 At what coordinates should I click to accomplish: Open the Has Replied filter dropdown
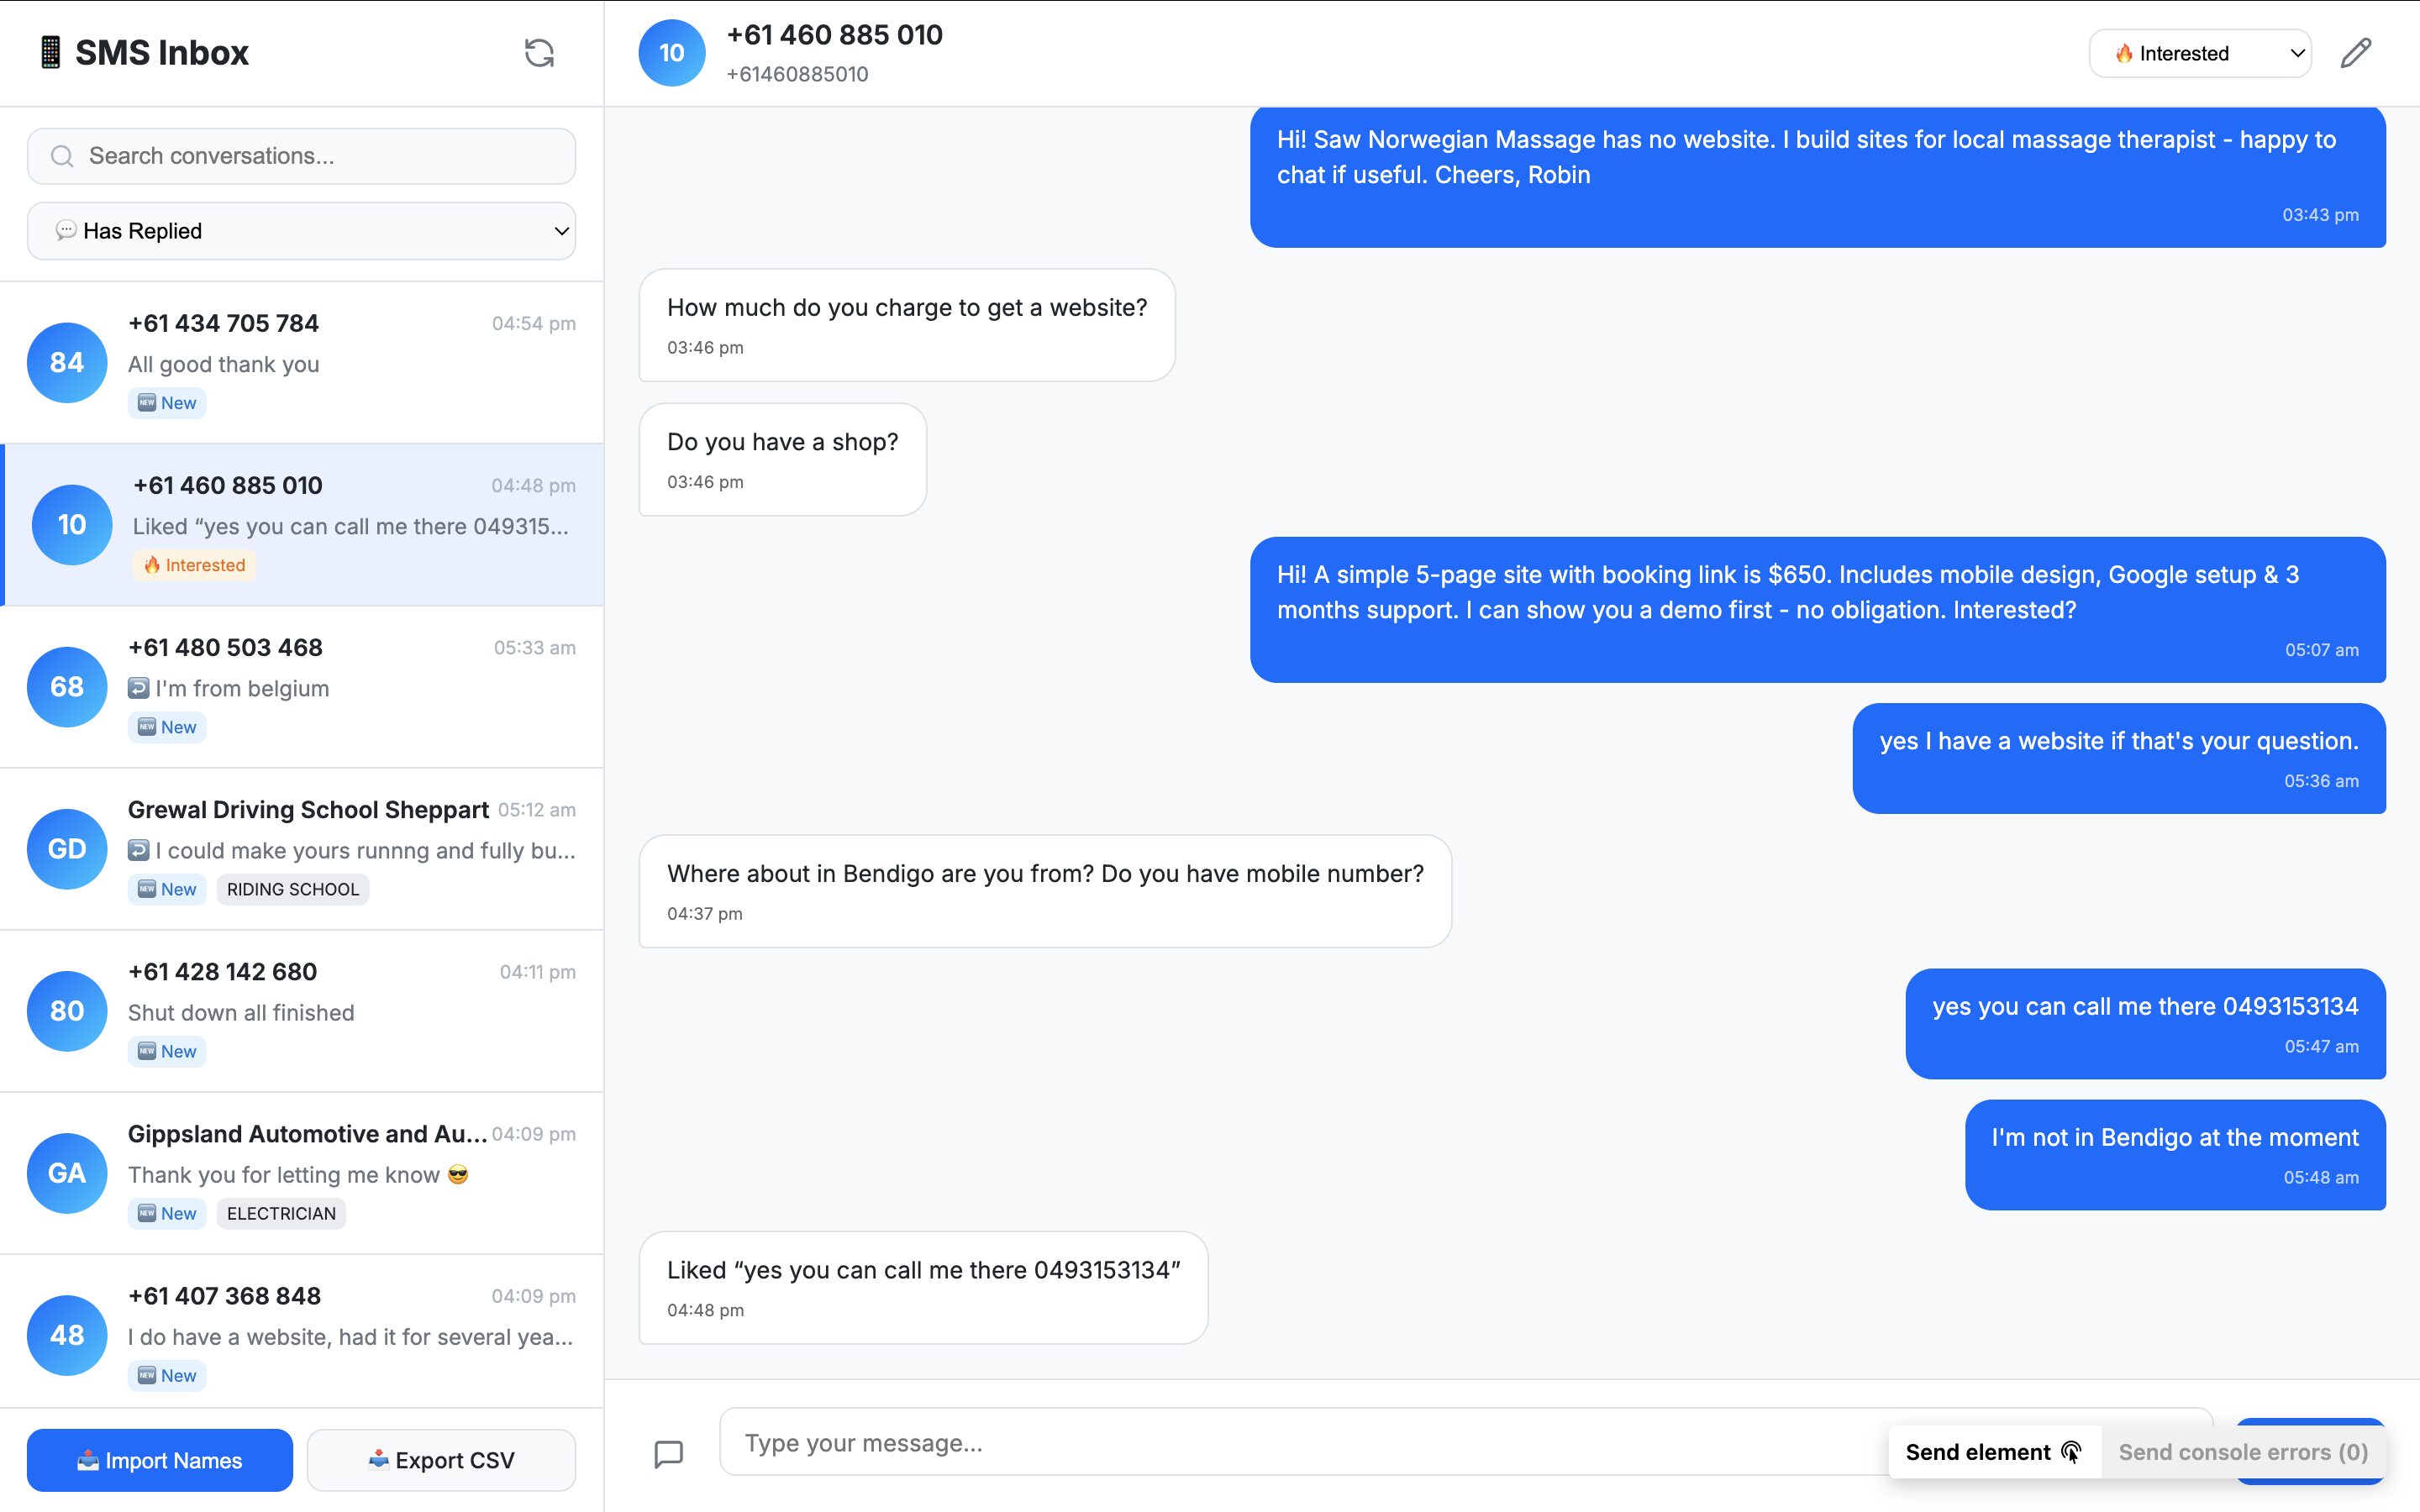tap(301, 231)
